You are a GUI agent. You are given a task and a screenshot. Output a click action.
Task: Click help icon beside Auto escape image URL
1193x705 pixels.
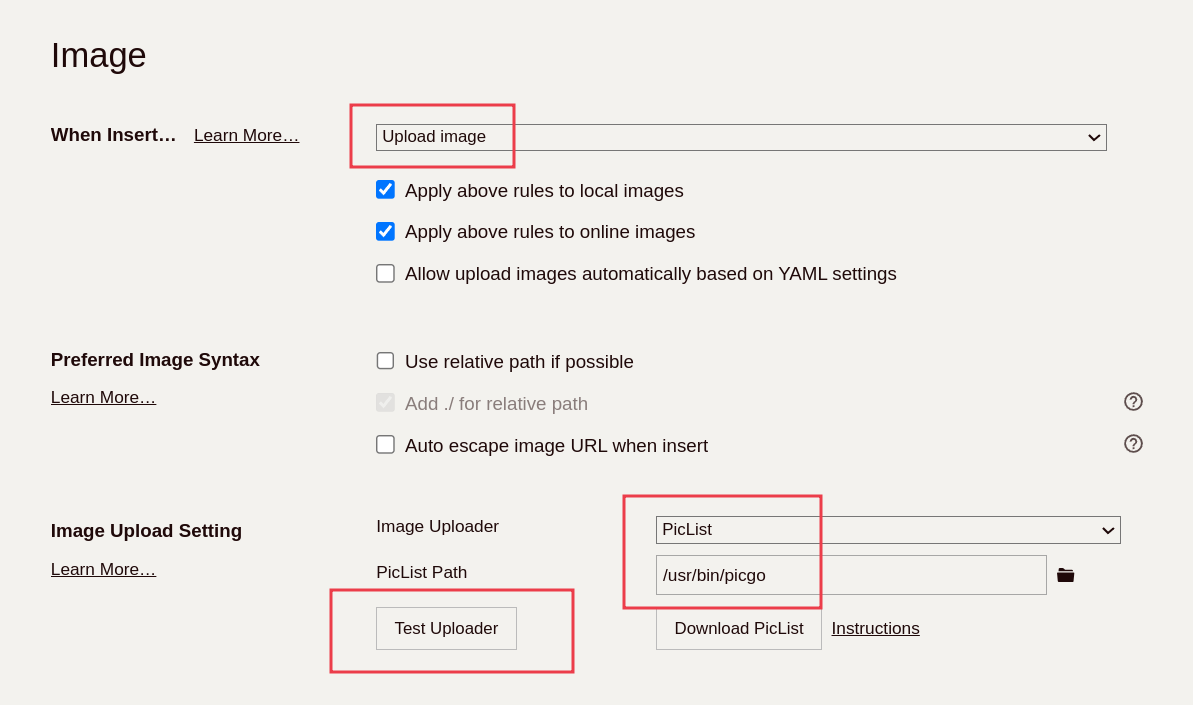coord(1133,444)
